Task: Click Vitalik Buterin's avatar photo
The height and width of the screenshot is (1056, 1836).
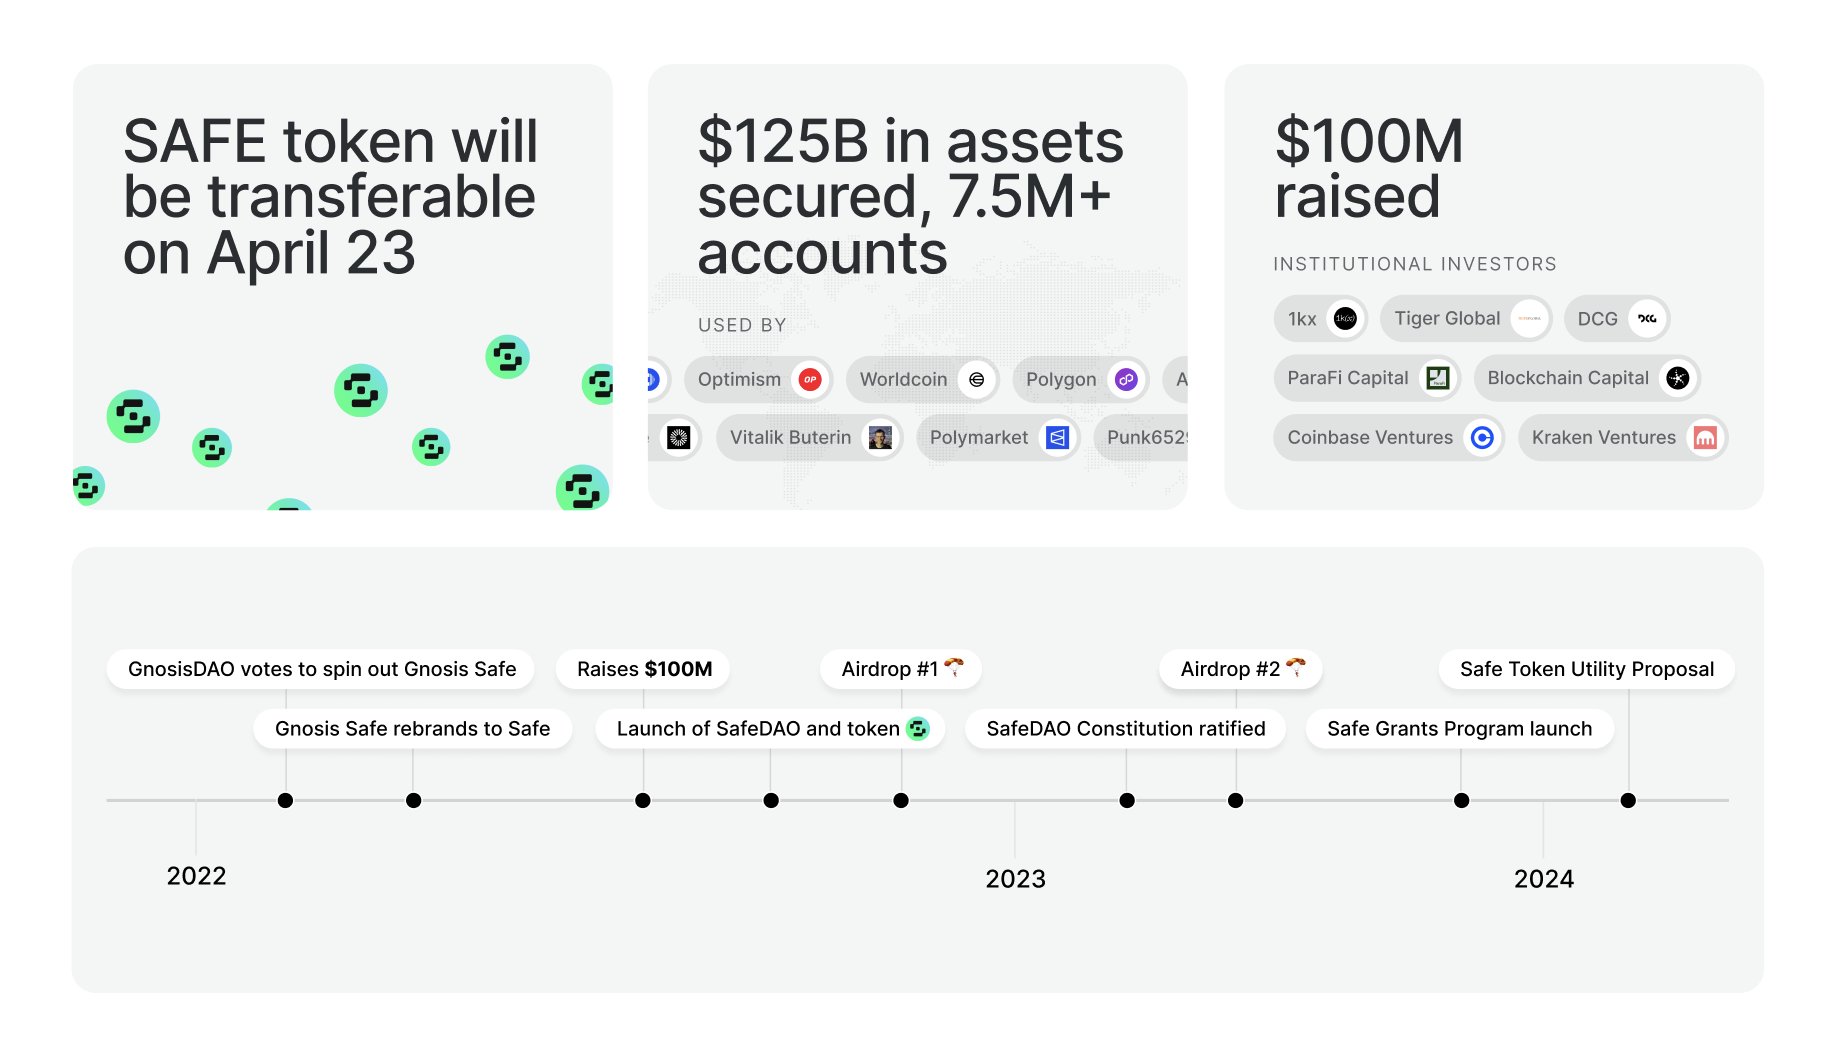Action: (880, 438)
